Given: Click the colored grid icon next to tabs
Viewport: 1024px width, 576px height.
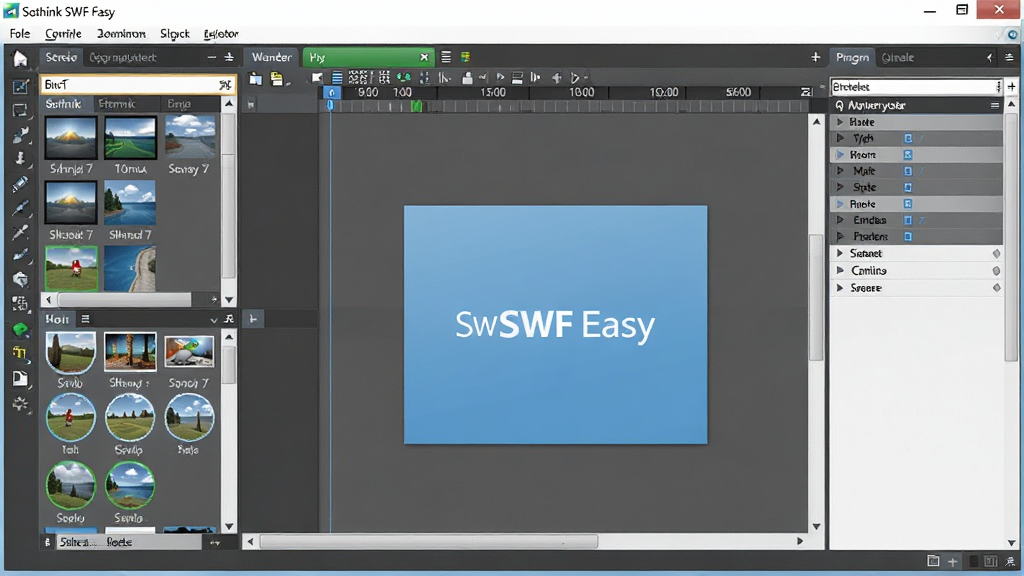Looking at the screenshot, I should point(466,57).
